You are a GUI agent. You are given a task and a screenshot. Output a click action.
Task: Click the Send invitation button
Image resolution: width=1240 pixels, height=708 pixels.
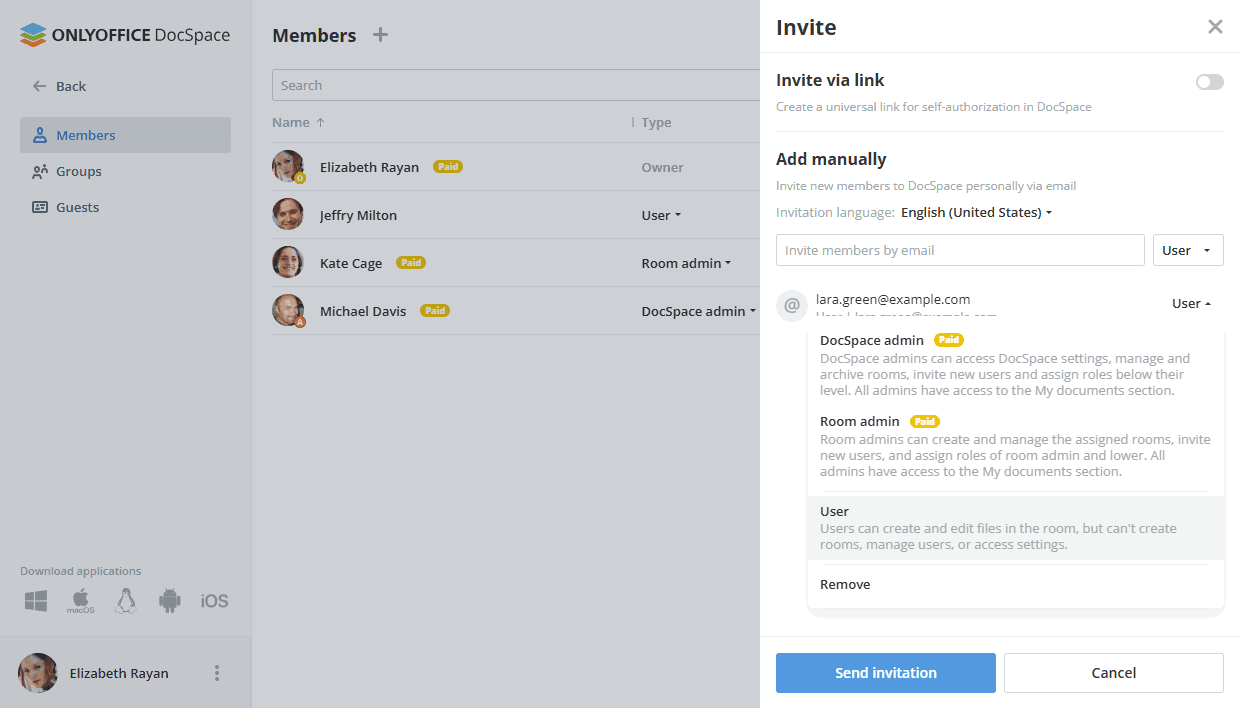(885, 673)
